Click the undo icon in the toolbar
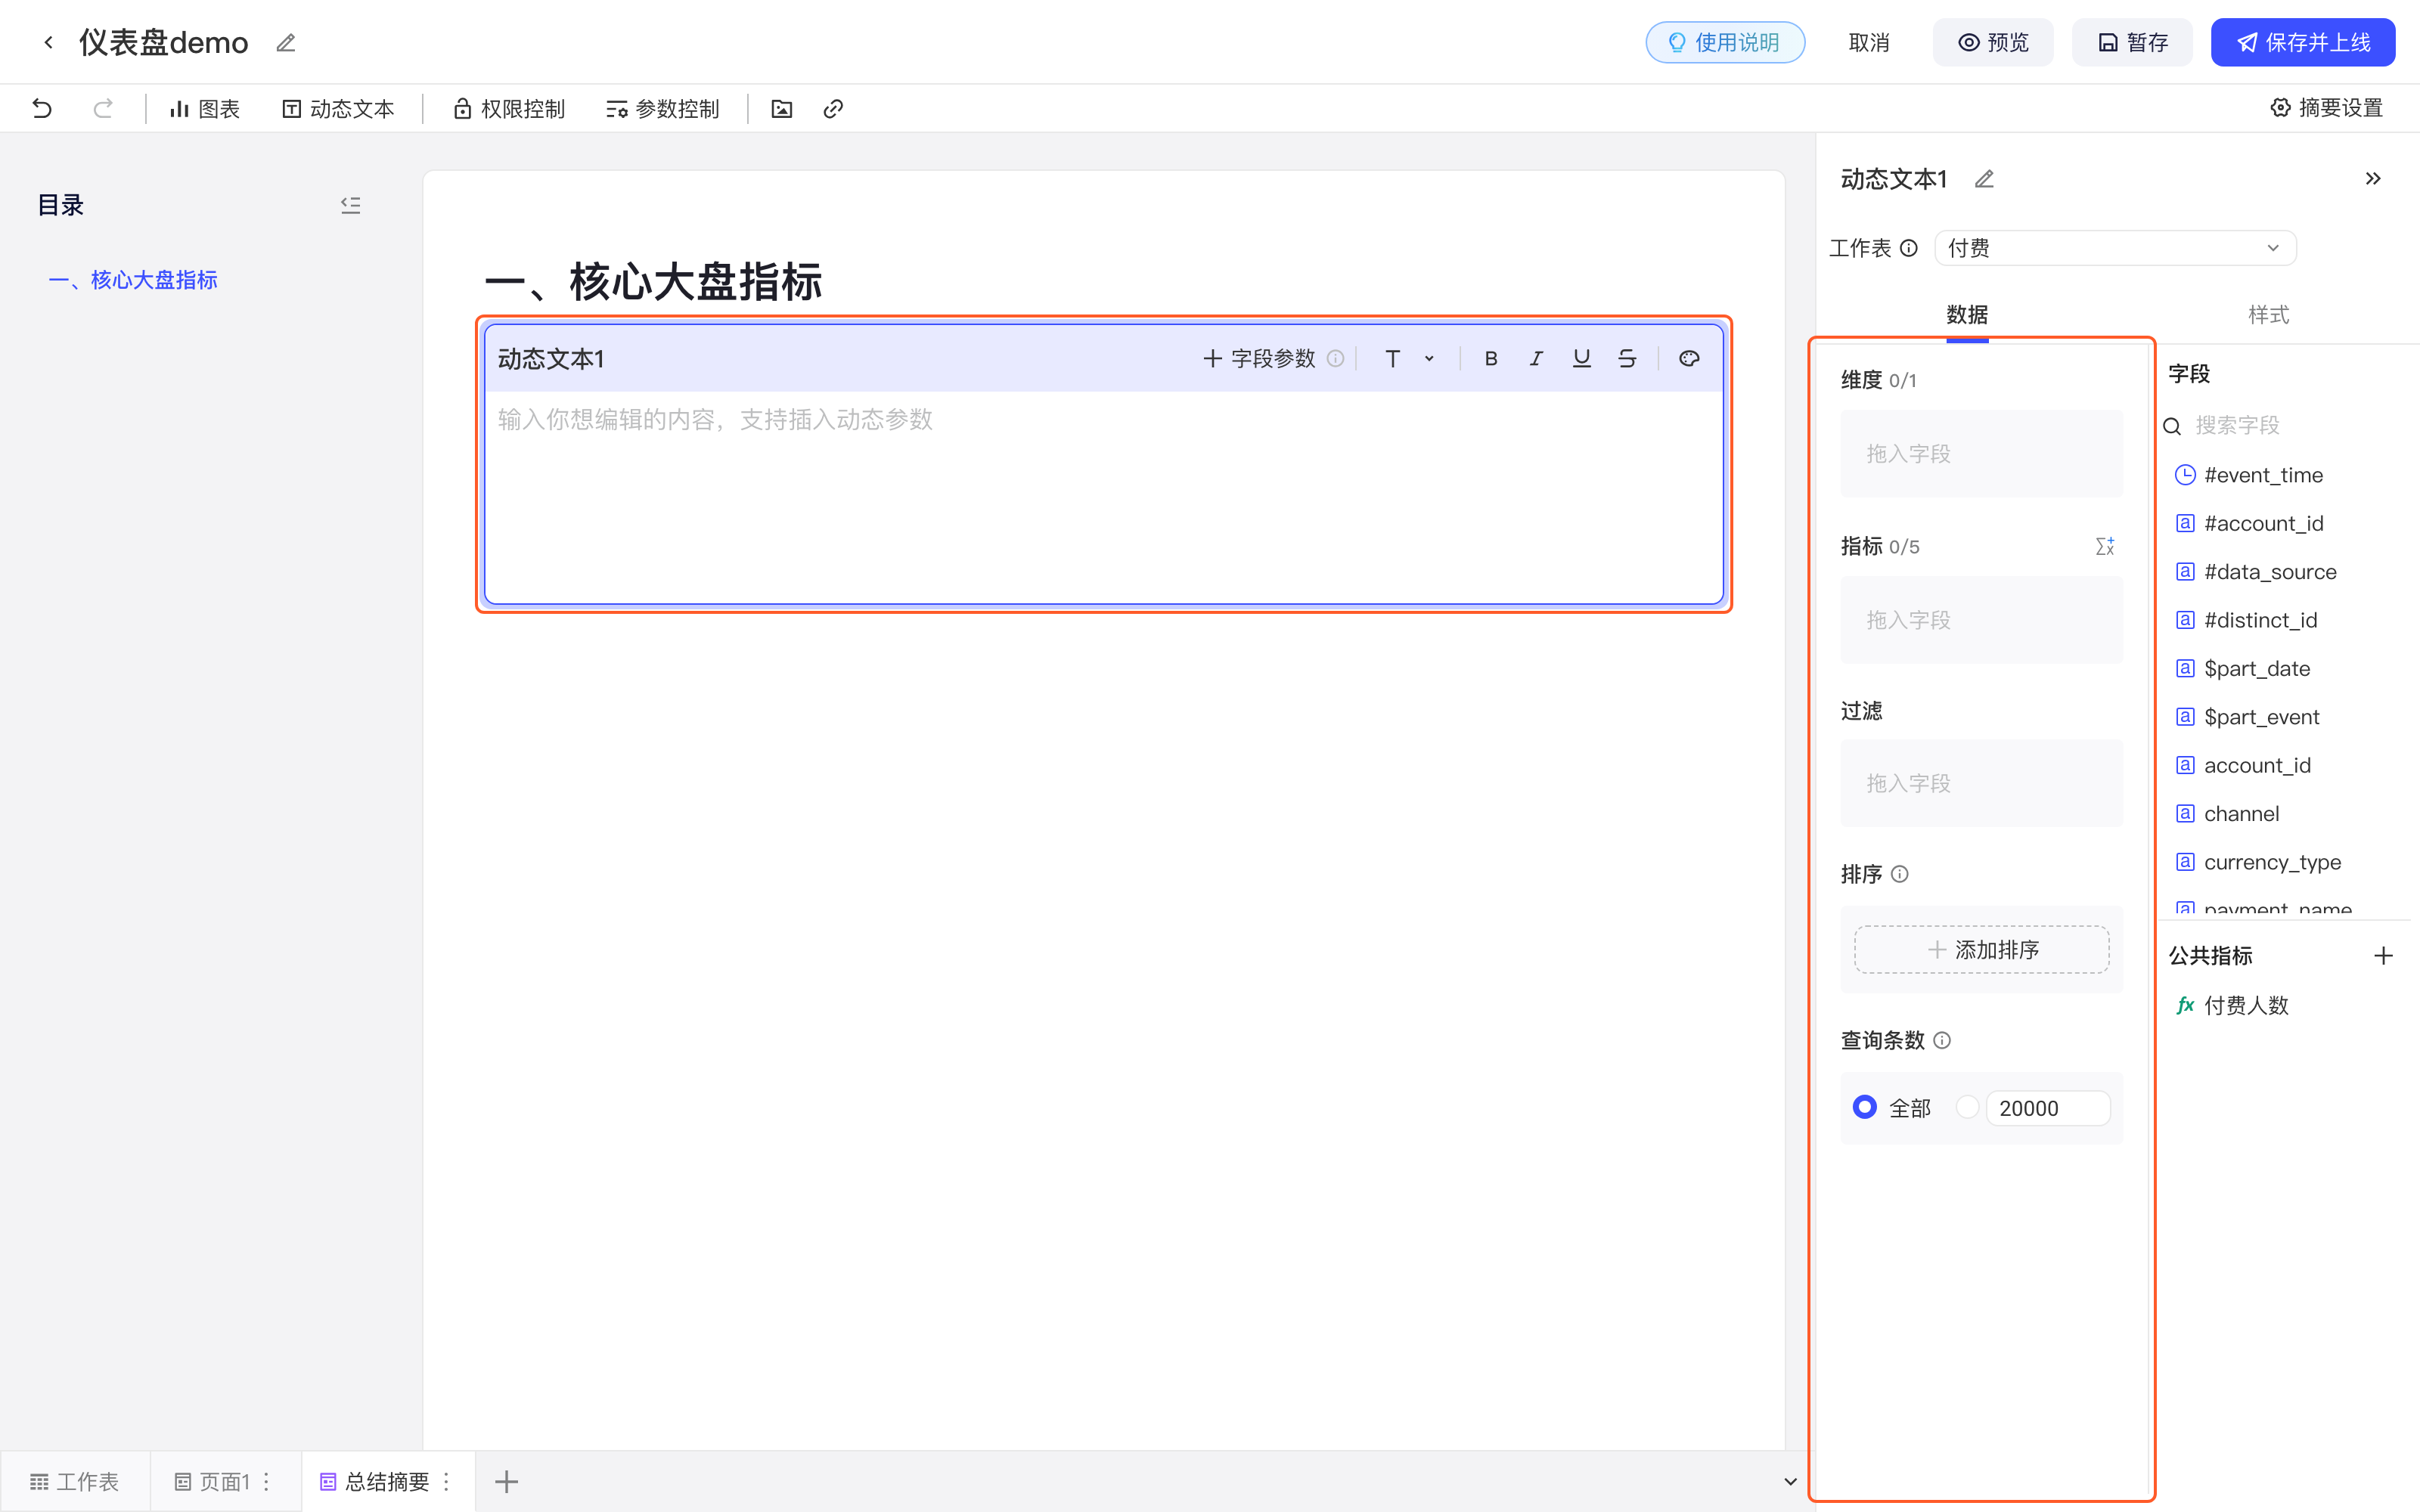2420x1512 pixels. [x=42, y=108]
